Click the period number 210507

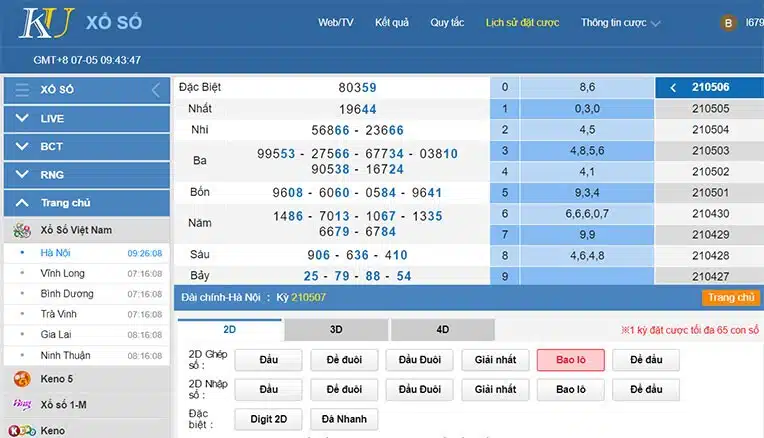point(308,297)
